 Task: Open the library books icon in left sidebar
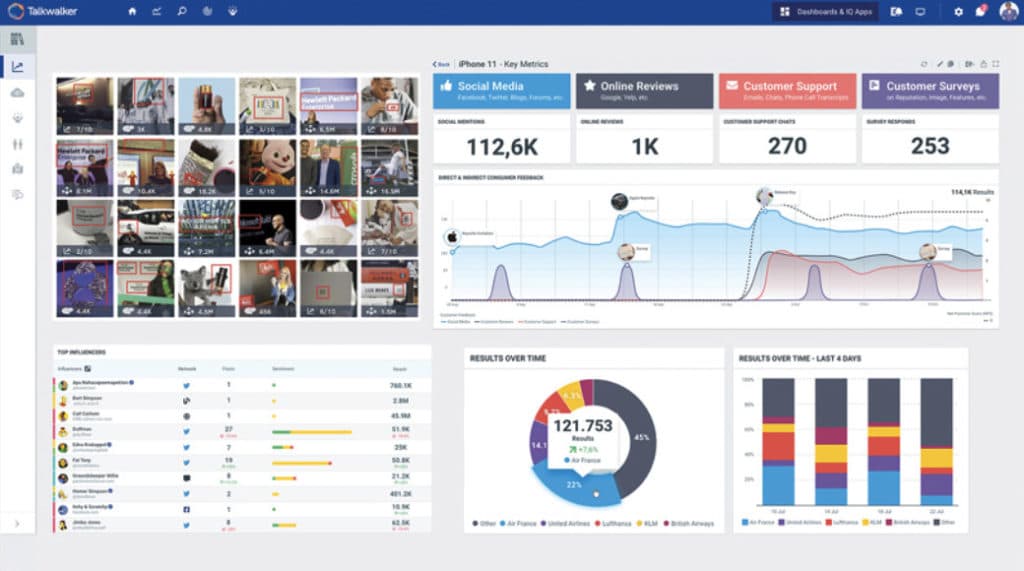coord(18,39)
